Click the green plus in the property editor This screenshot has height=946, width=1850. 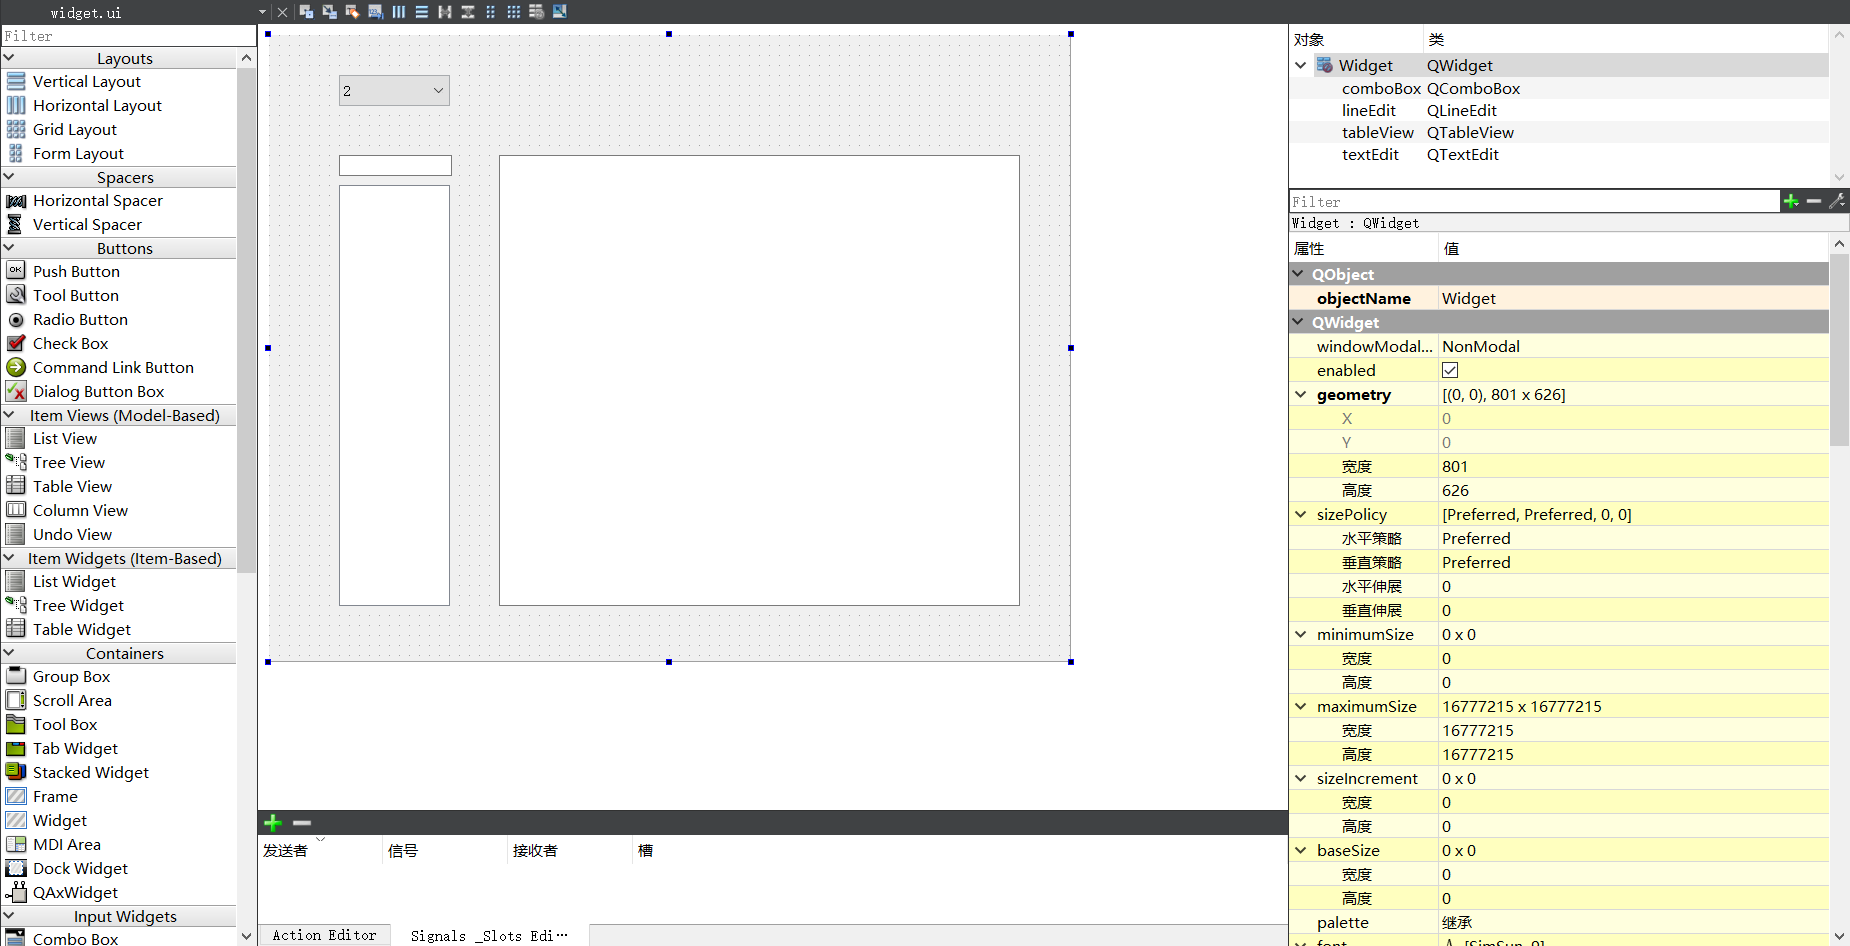pos(1791,201)
